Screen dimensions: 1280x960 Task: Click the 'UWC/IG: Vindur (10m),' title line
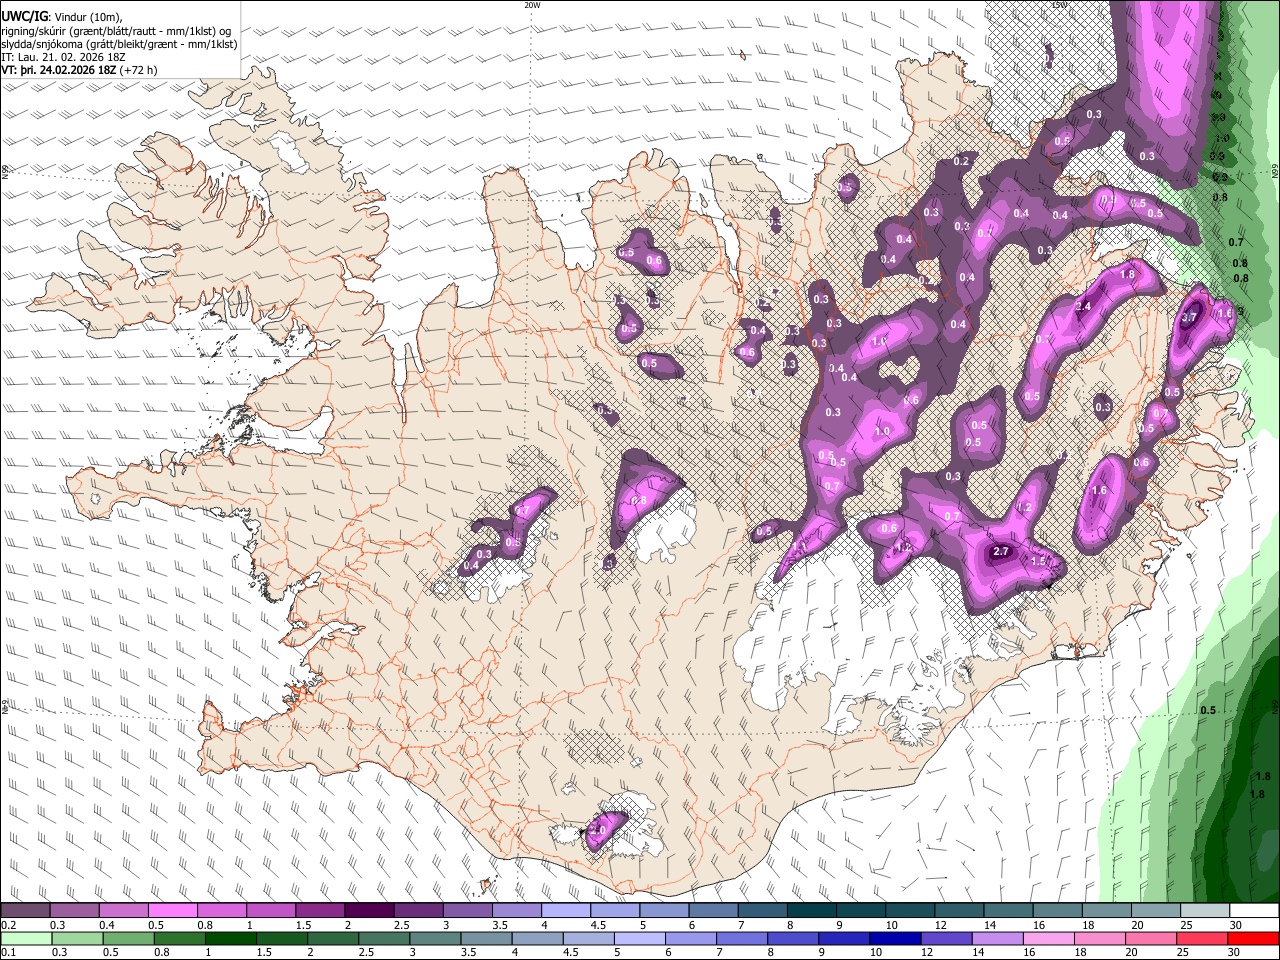[62, 16]
